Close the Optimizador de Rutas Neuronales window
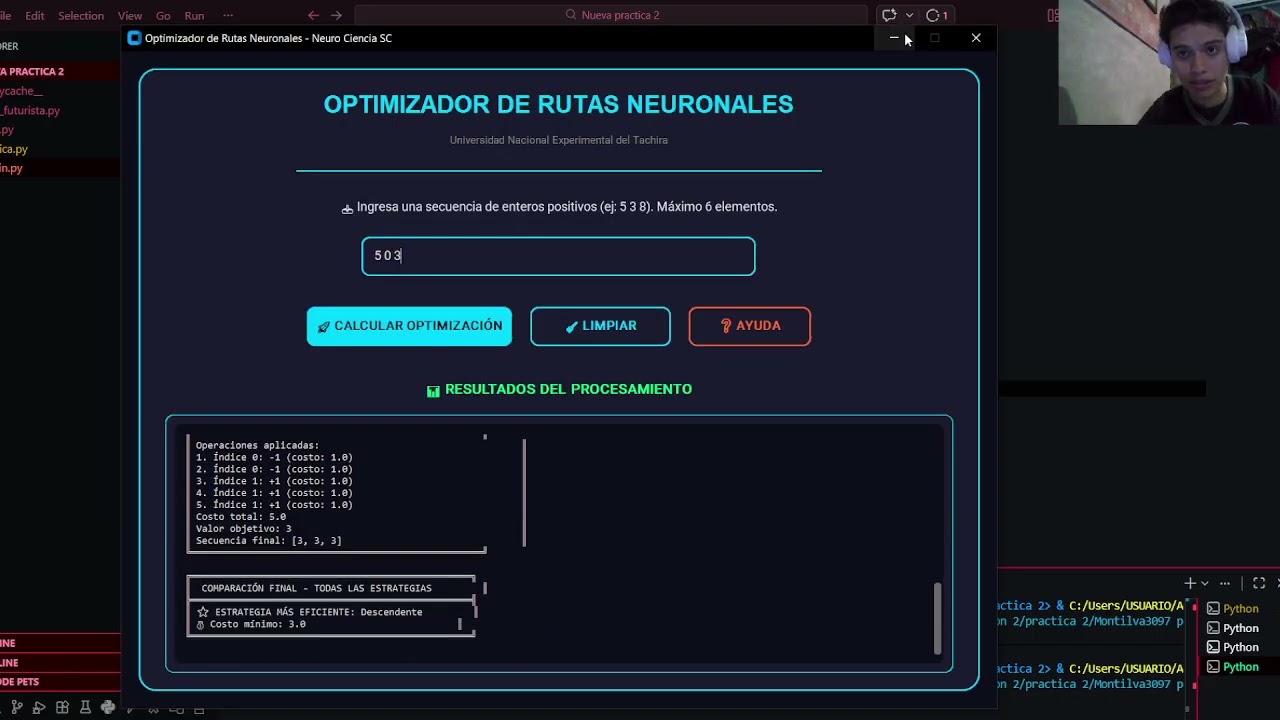Viewport: 1280px width, 720px height. (x=976, y=38)
